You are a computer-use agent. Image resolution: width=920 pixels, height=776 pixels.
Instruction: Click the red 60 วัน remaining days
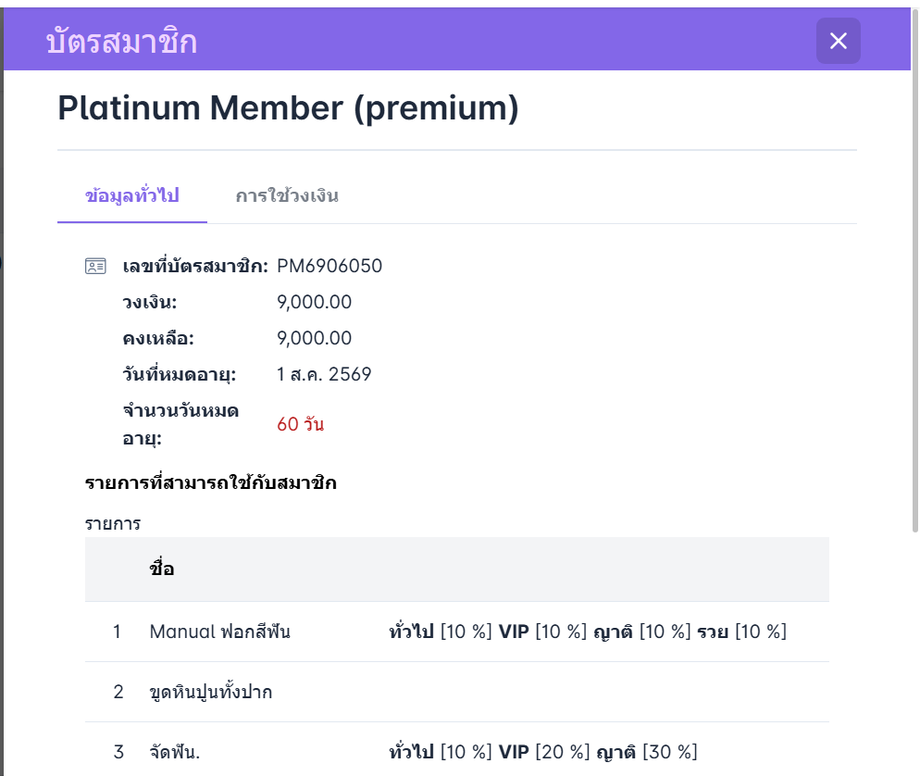pos(300,424)
